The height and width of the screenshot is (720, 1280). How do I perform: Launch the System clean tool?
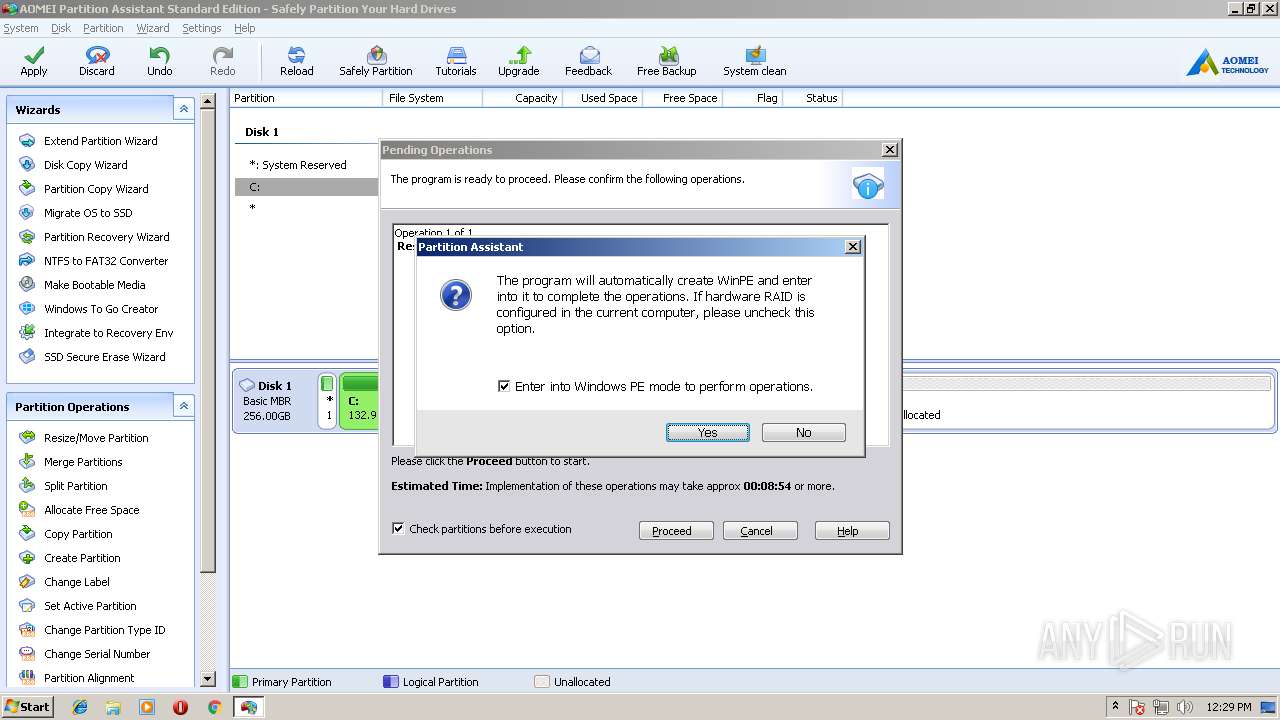point(755,61)
